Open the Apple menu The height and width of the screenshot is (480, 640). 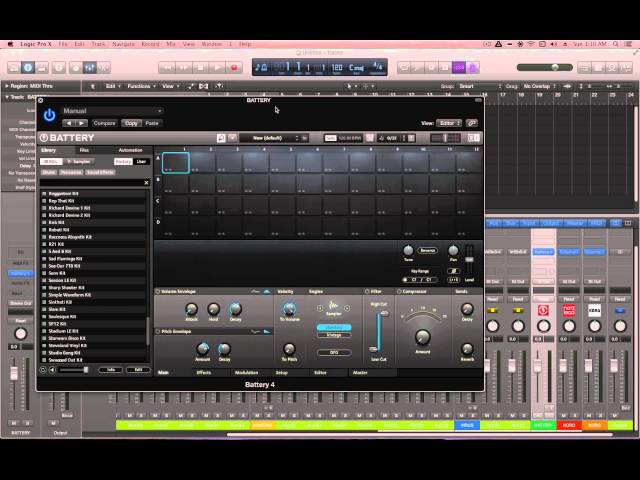10,44
